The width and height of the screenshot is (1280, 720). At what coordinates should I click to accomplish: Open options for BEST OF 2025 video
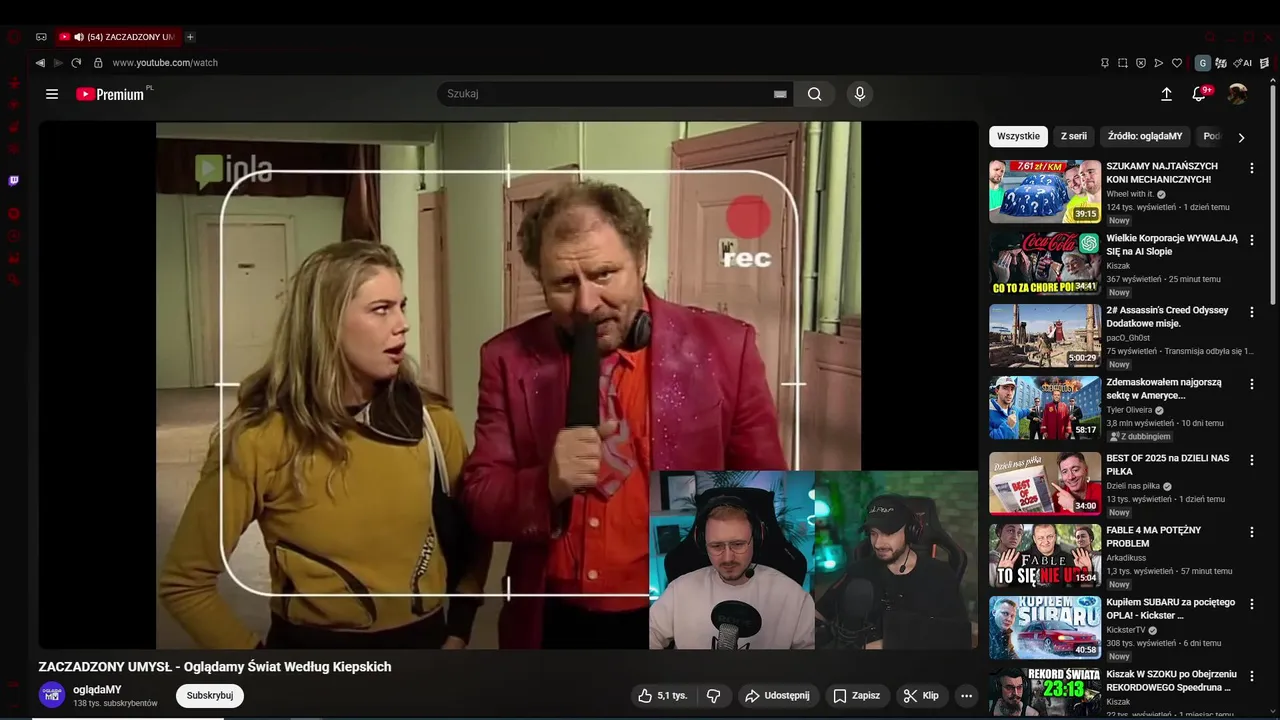(x=1252, y=460)
